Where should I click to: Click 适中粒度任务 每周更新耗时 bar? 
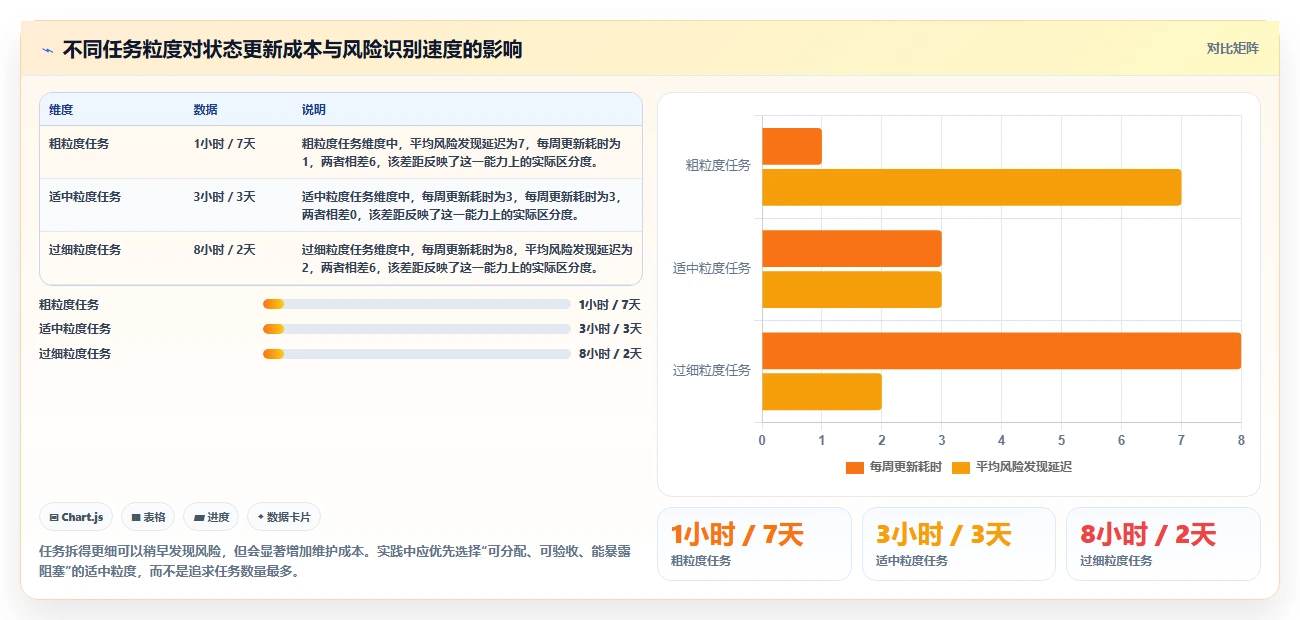(852, 249)
